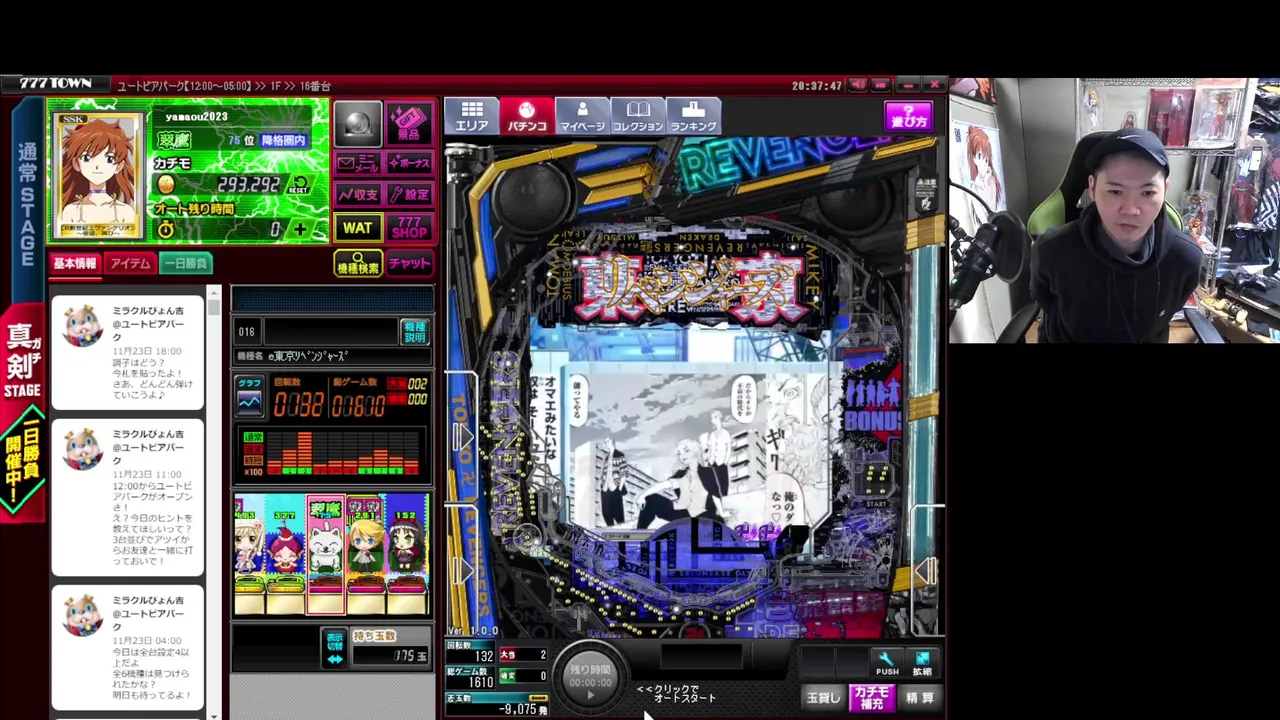Open the チャット chat button
This screenshot has width=1280, height=720.
[409, 263]
